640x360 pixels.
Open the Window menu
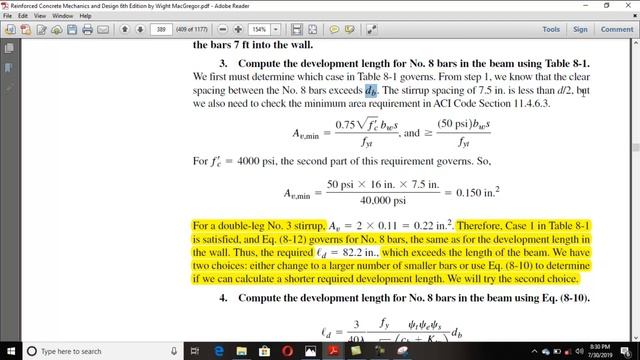pos(62,16)
